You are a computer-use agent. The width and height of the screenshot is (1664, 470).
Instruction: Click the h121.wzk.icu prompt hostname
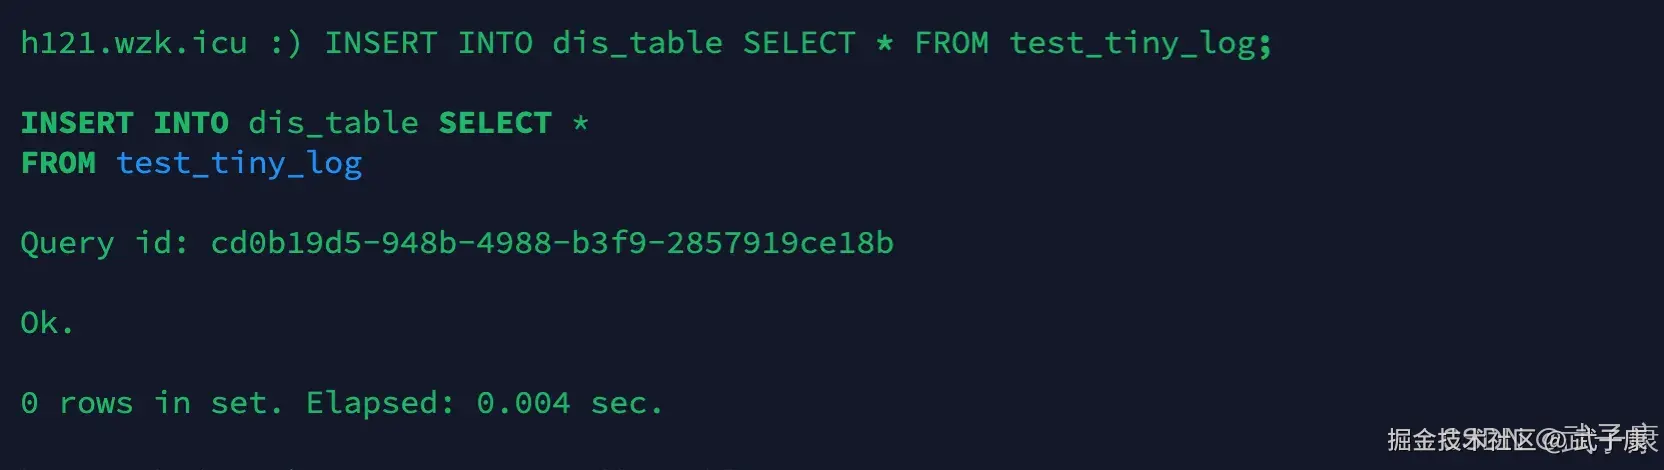click(x=134, y=43)
